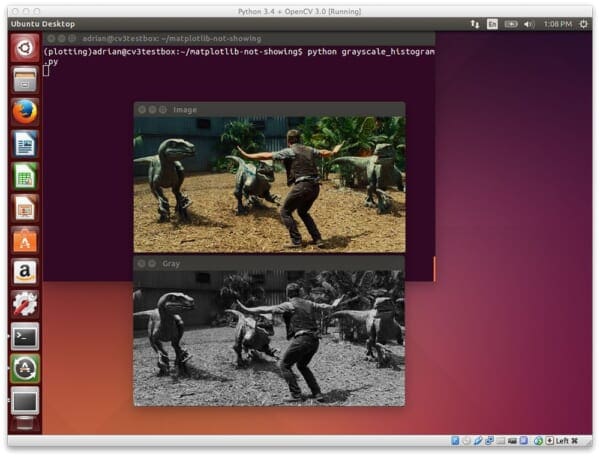Launch LibreOffice Impress from the dock

tap(25, 207)
